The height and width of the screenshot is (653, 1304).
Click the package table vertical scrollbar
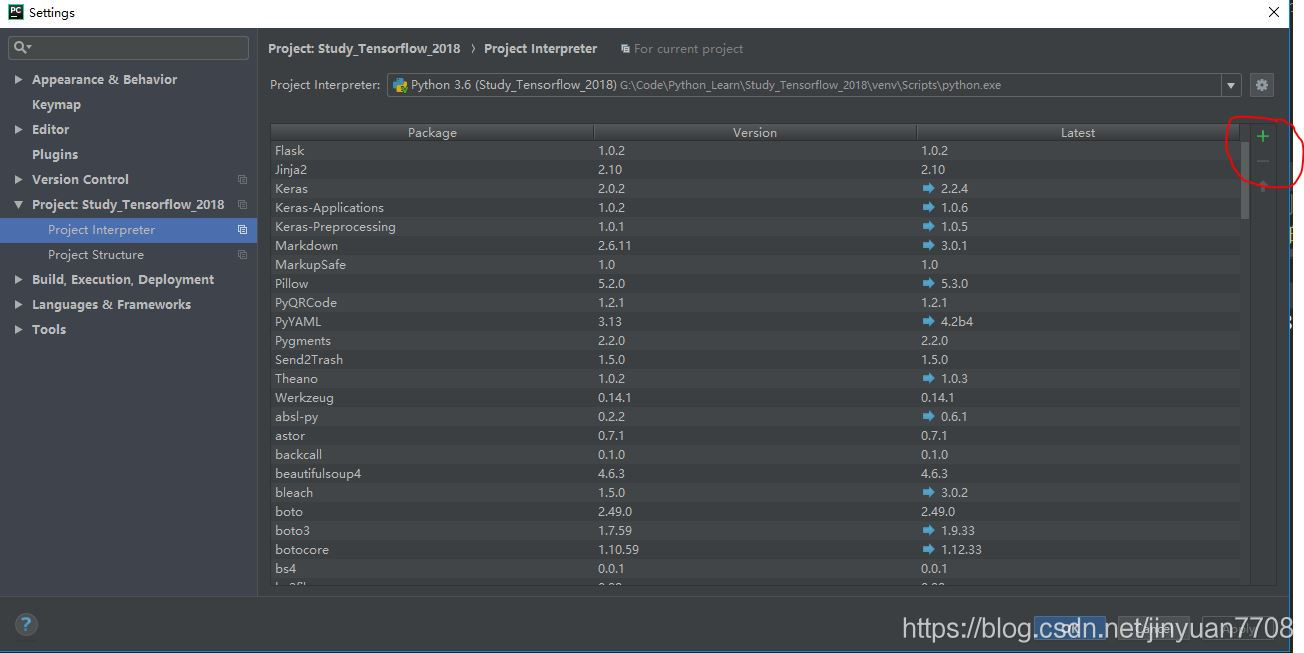pos(1245,180)
